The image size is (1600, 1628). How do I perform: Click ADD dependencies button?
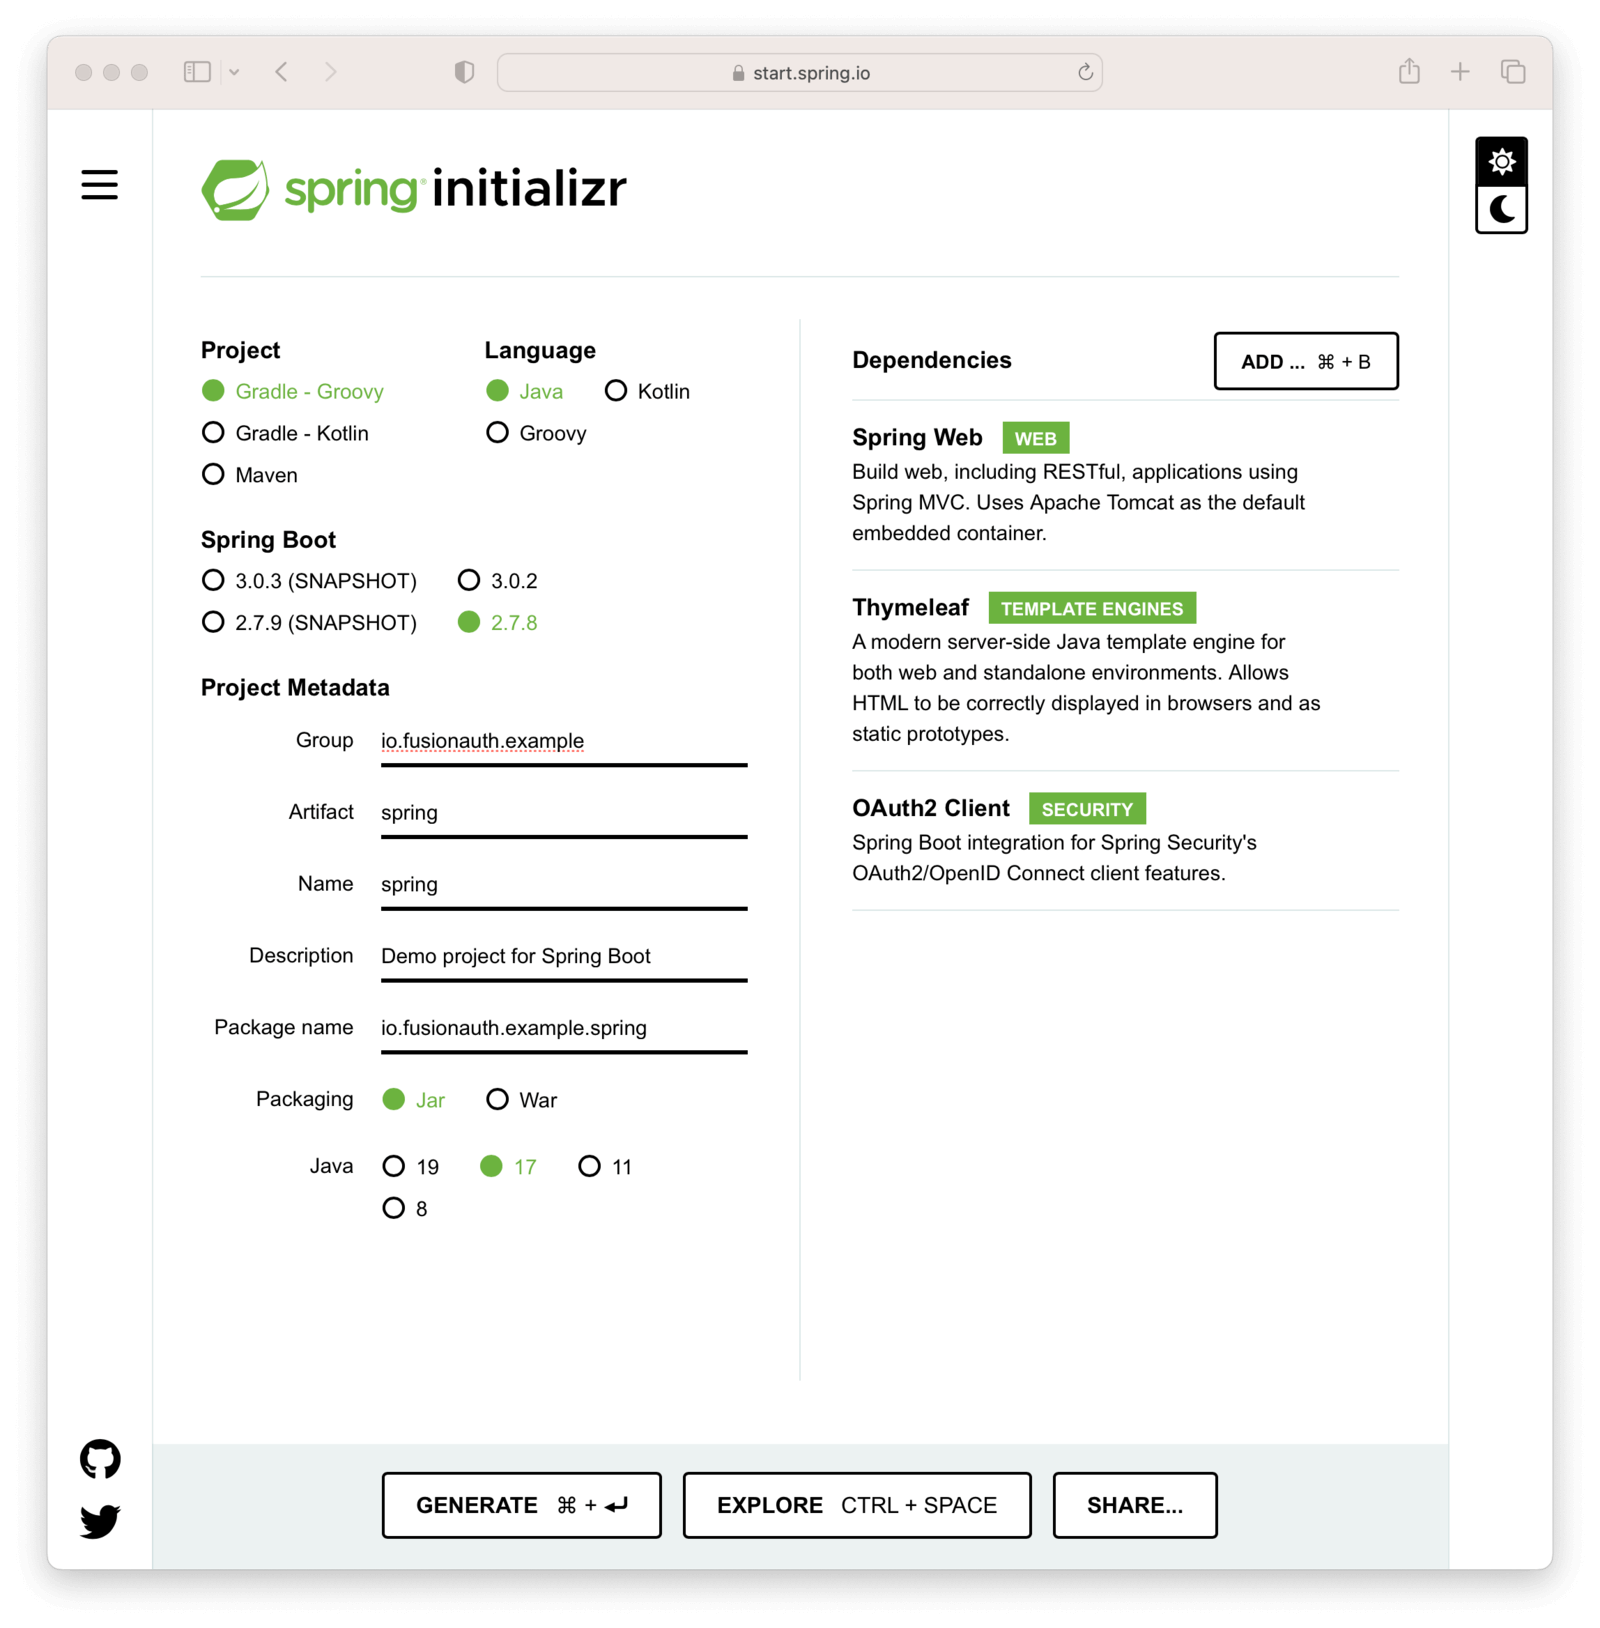click(x=1306, y=361)
